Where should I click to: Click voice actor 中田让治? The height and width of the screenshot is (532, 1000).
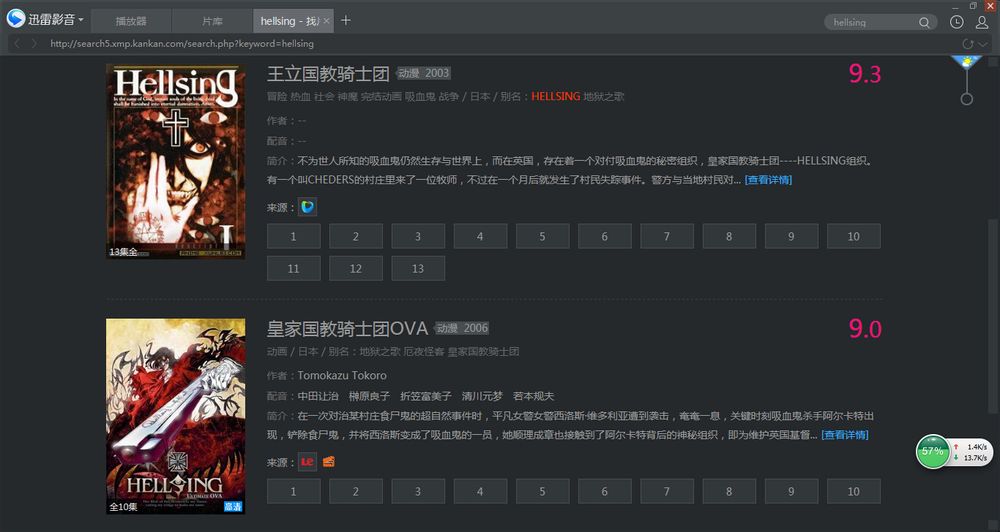click(318, 396)
